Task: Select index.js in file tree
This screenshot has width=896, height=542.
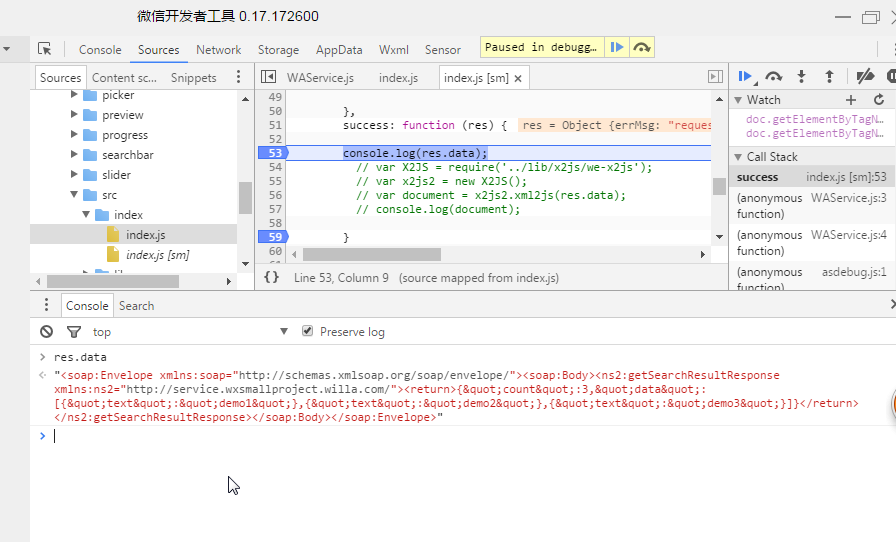Action: (x=146, y=234)
